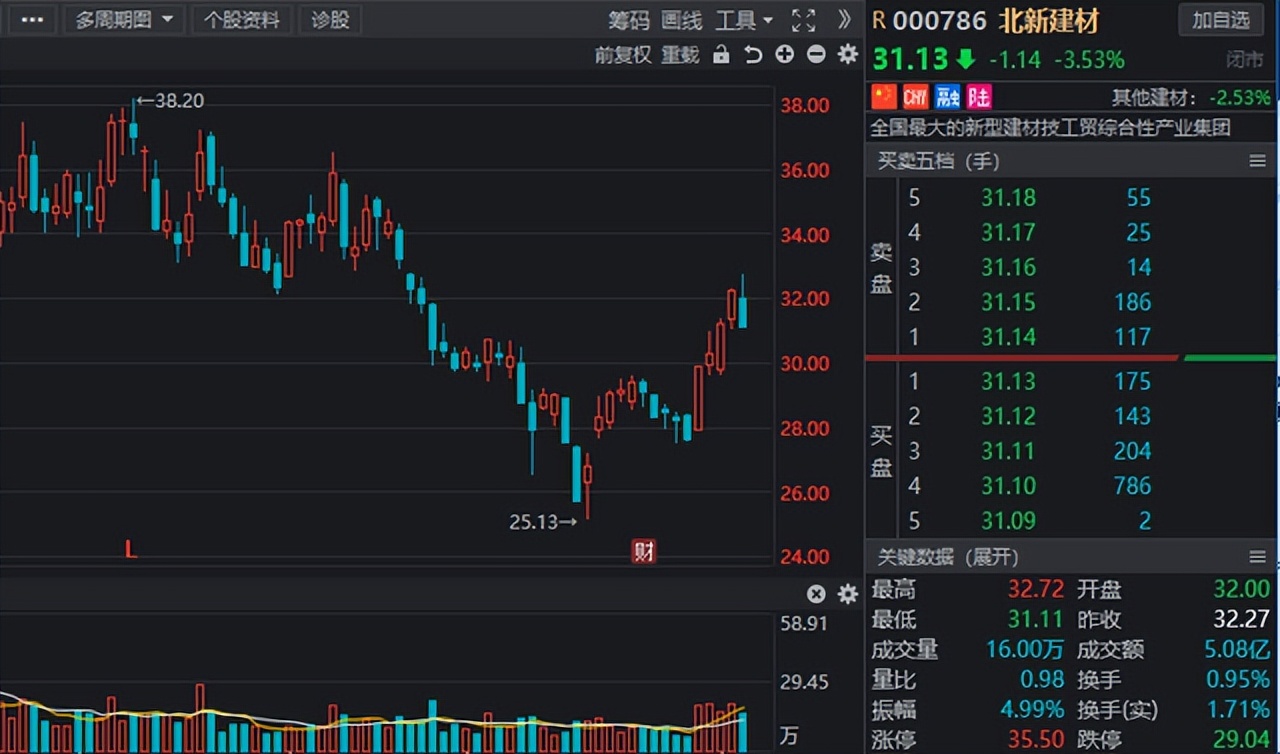Screen dimensions: 1280x754
Task: Click the red-green buy-sell strength bar
Action: 1070,357
